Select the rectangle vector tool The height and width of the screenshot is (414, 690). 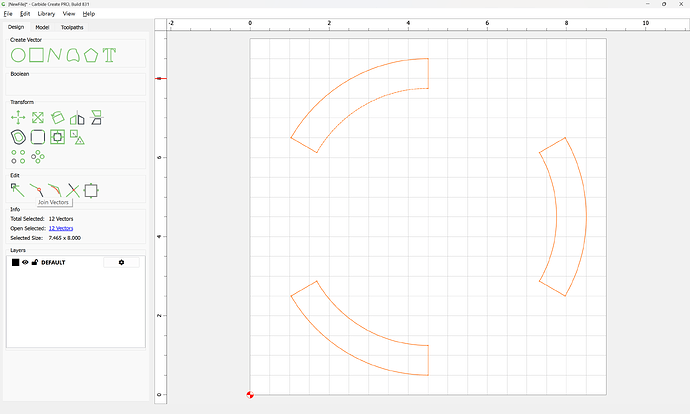[36, 55]
